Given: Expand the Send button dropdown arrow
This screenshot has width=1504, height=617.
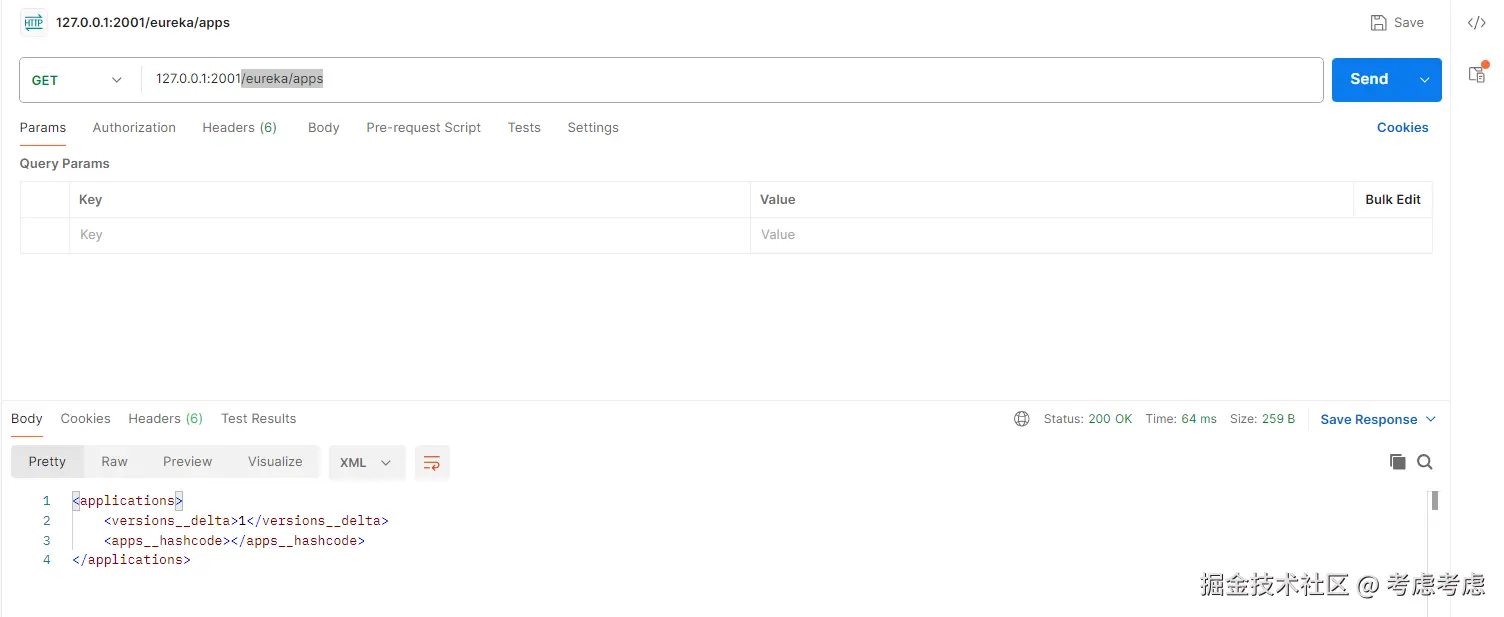Looking at the screenshot, I should (1424, 80).
